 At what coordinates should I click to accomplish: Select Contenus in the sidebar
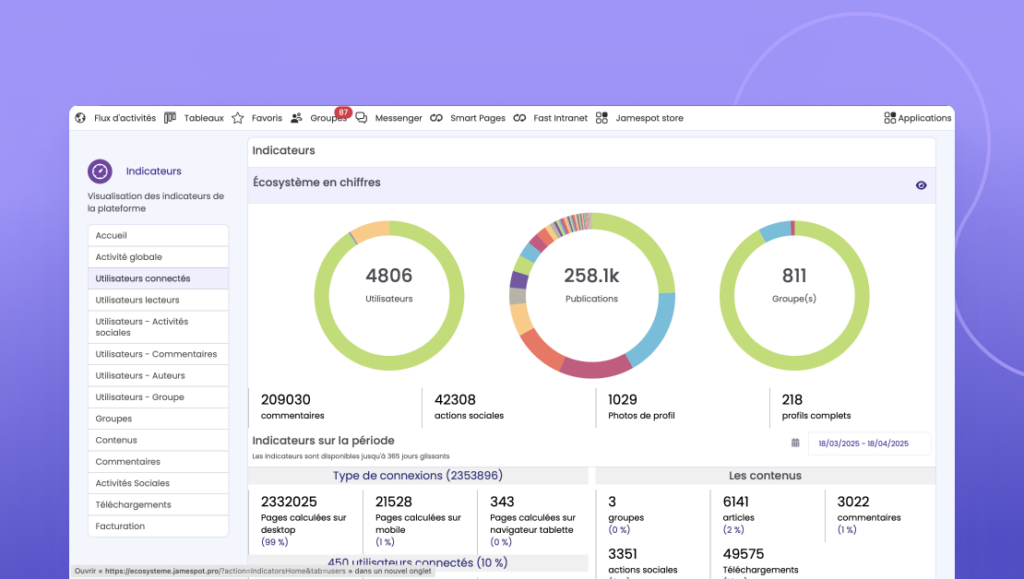pyautogui.click(x=158, y=440)
